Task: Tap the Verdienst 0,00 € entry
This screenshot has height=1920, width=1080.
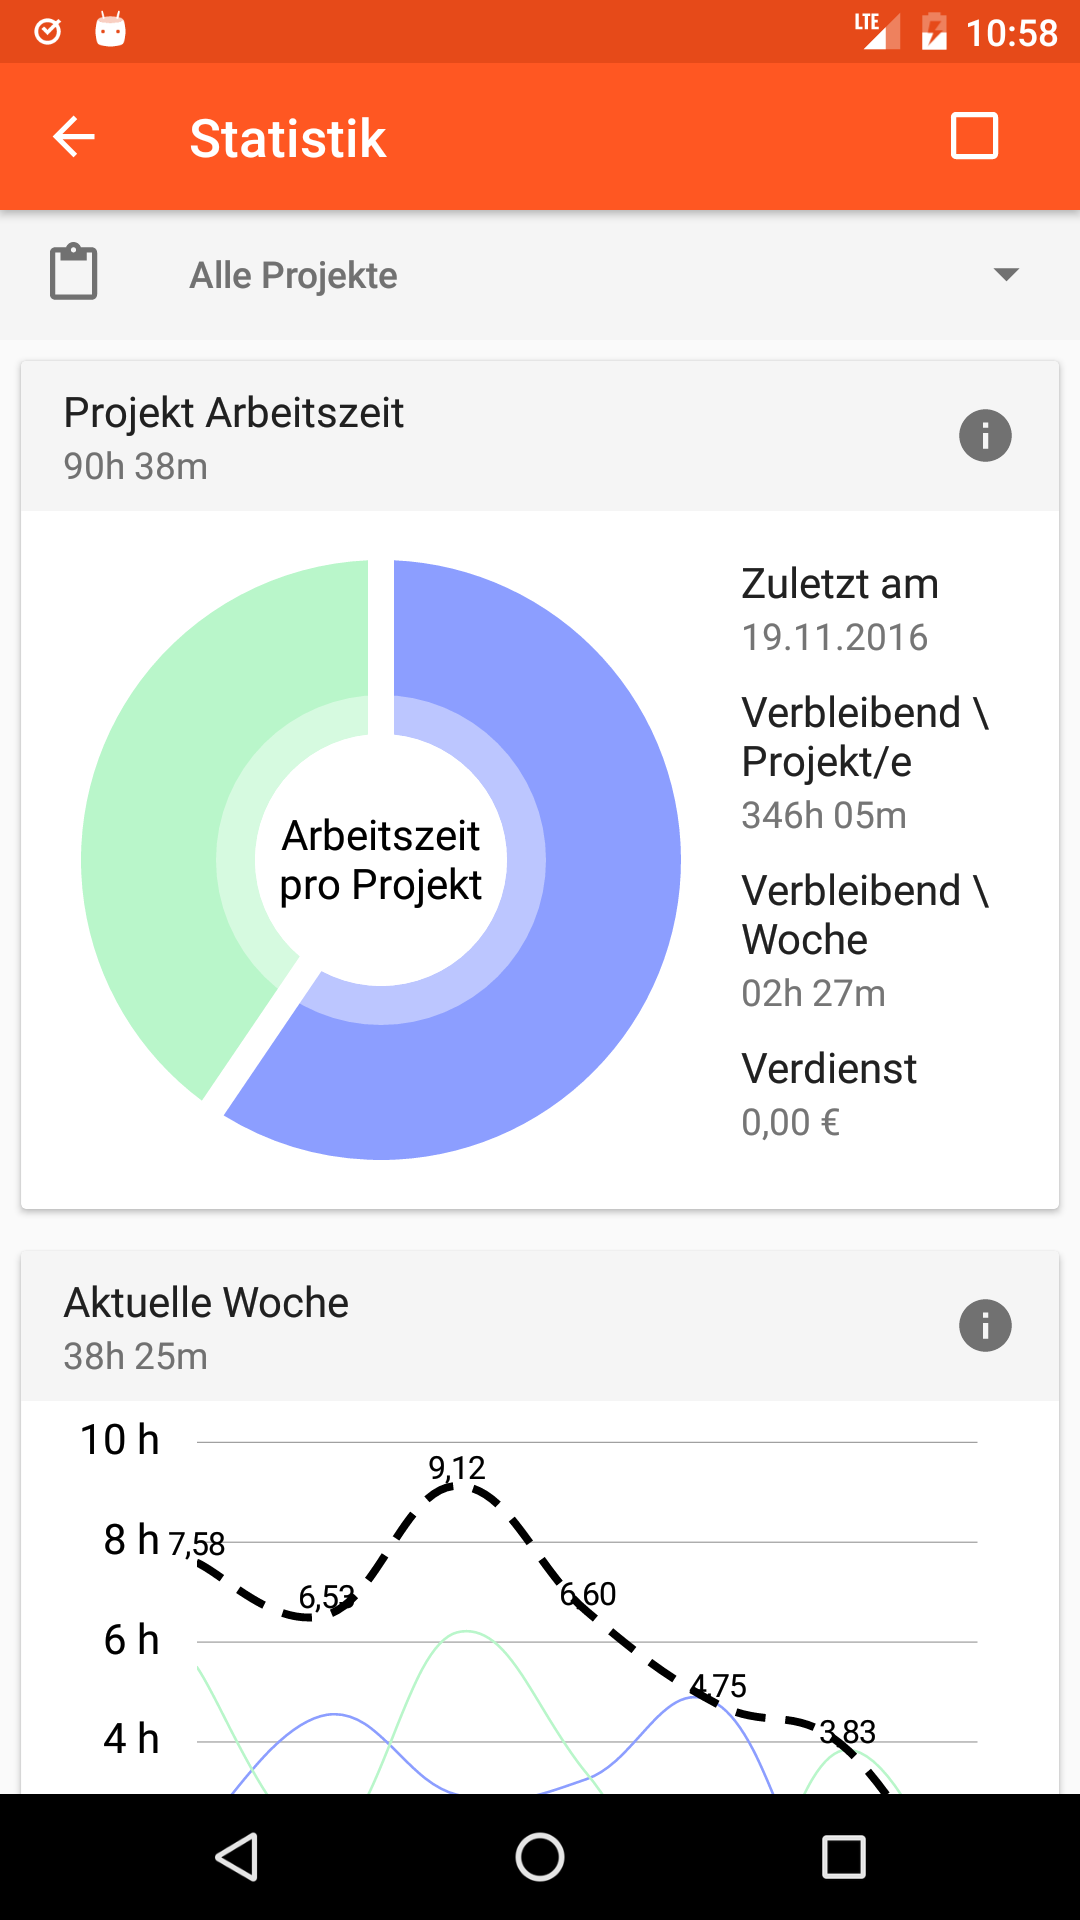Action: pos(828,1095)
